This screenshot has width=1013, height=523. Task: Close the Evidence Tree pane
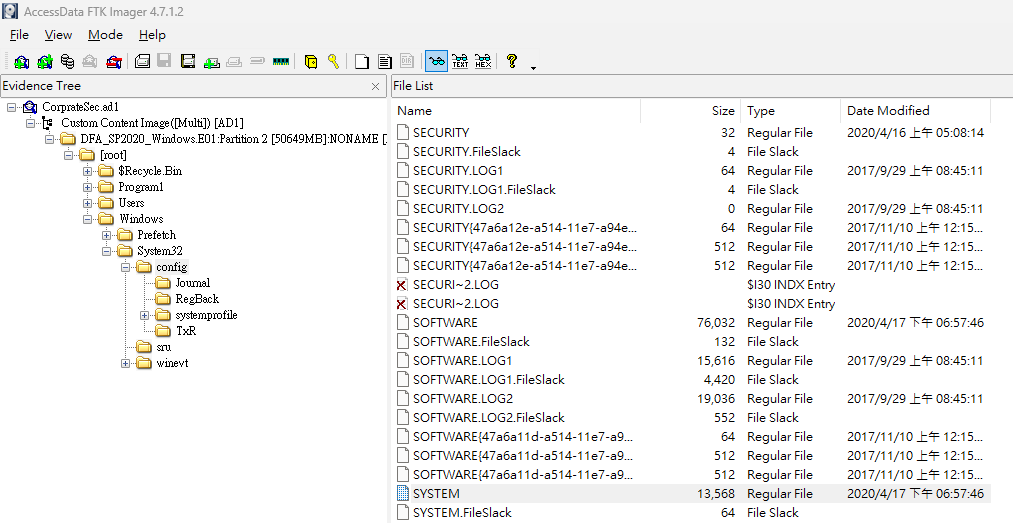[x=375, y=86]
